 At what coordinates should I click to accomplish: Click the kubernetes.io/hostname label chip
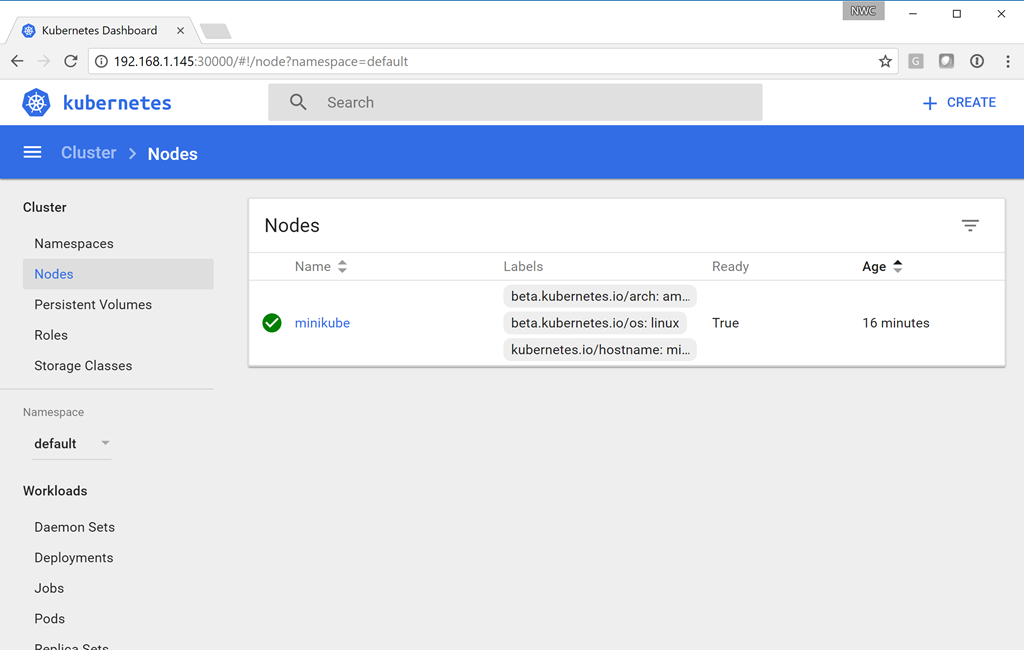(x=600, y=349)
